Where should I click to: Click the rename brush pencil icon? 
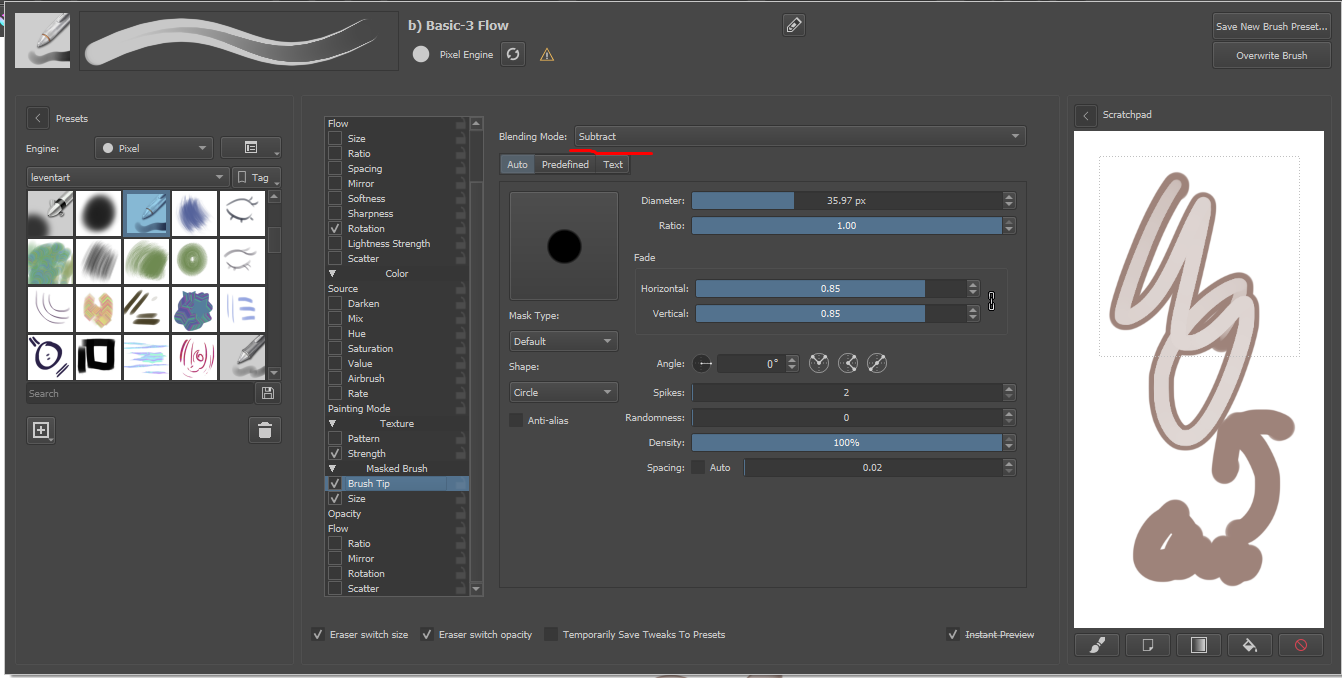(x=794, y=26)
